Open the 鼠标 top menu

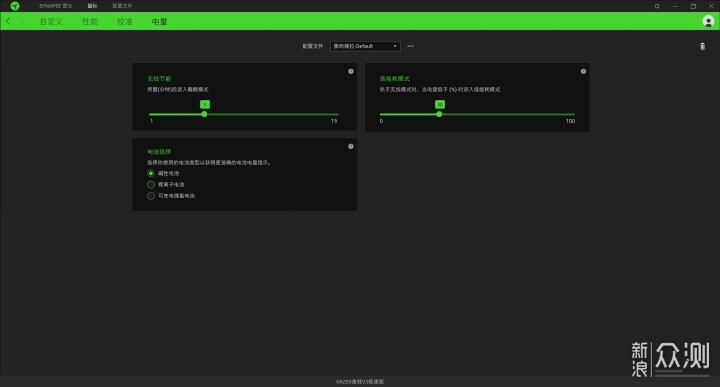click(92, 6)
